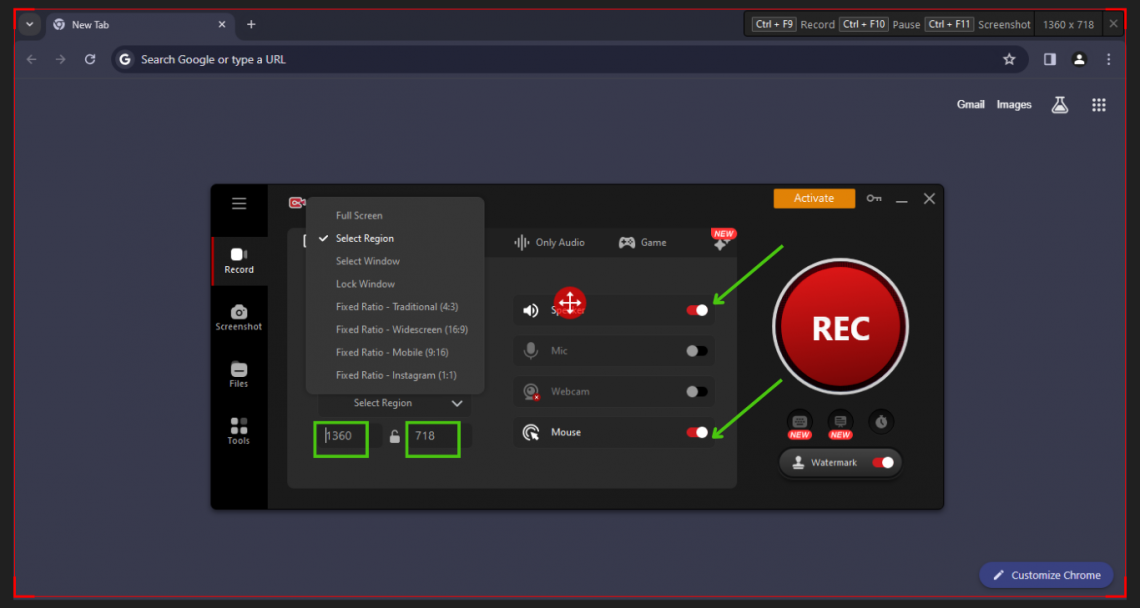Click the license key icon beside Activate
The height and width of the screenshot is (608, 1140).
pos(874,198)
